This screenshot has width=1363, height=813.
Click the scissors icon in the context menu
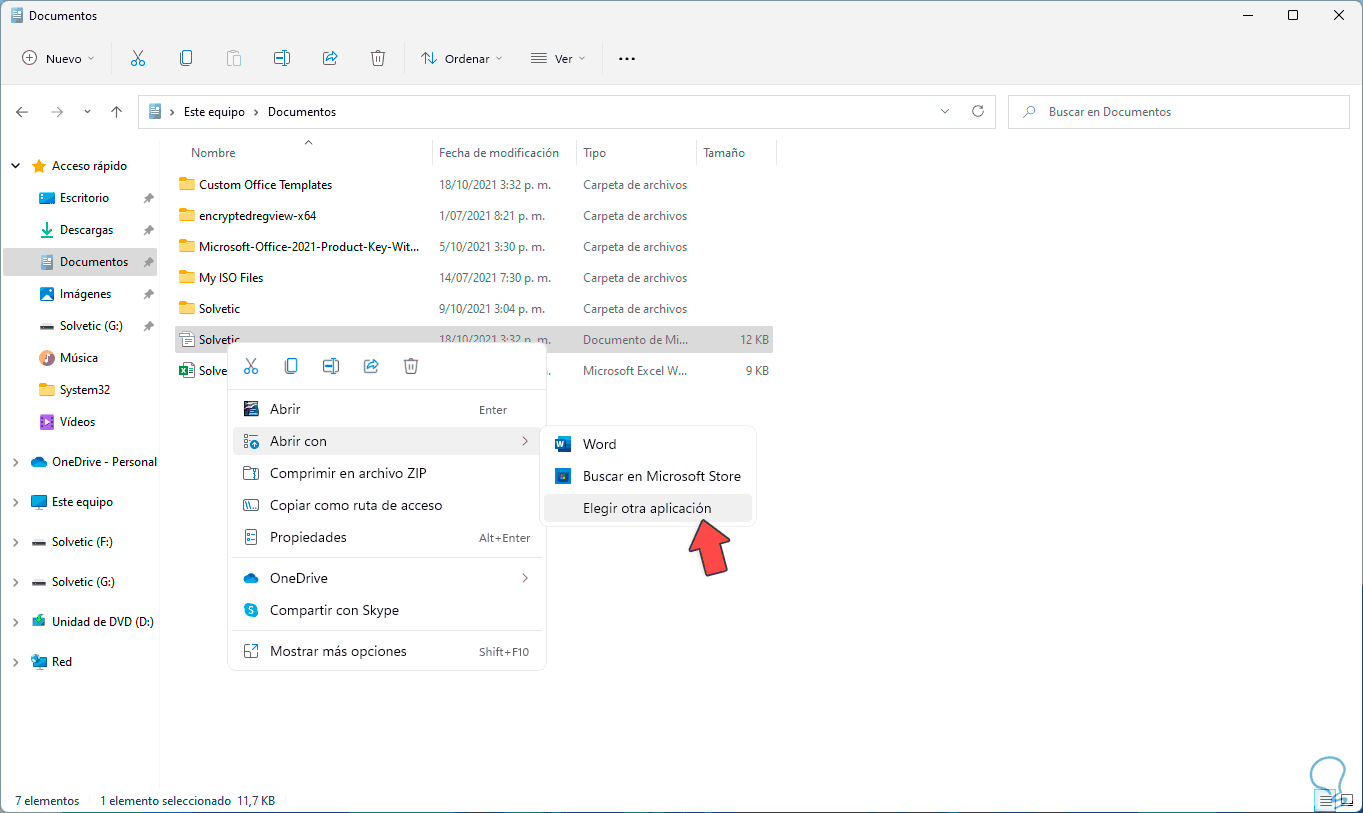251,366
